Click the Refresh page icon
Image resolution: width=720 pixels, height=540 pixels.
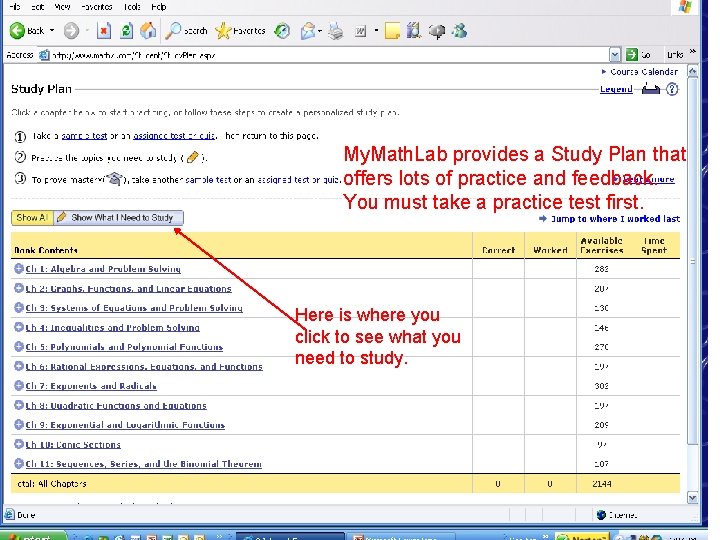coord(126,31)
